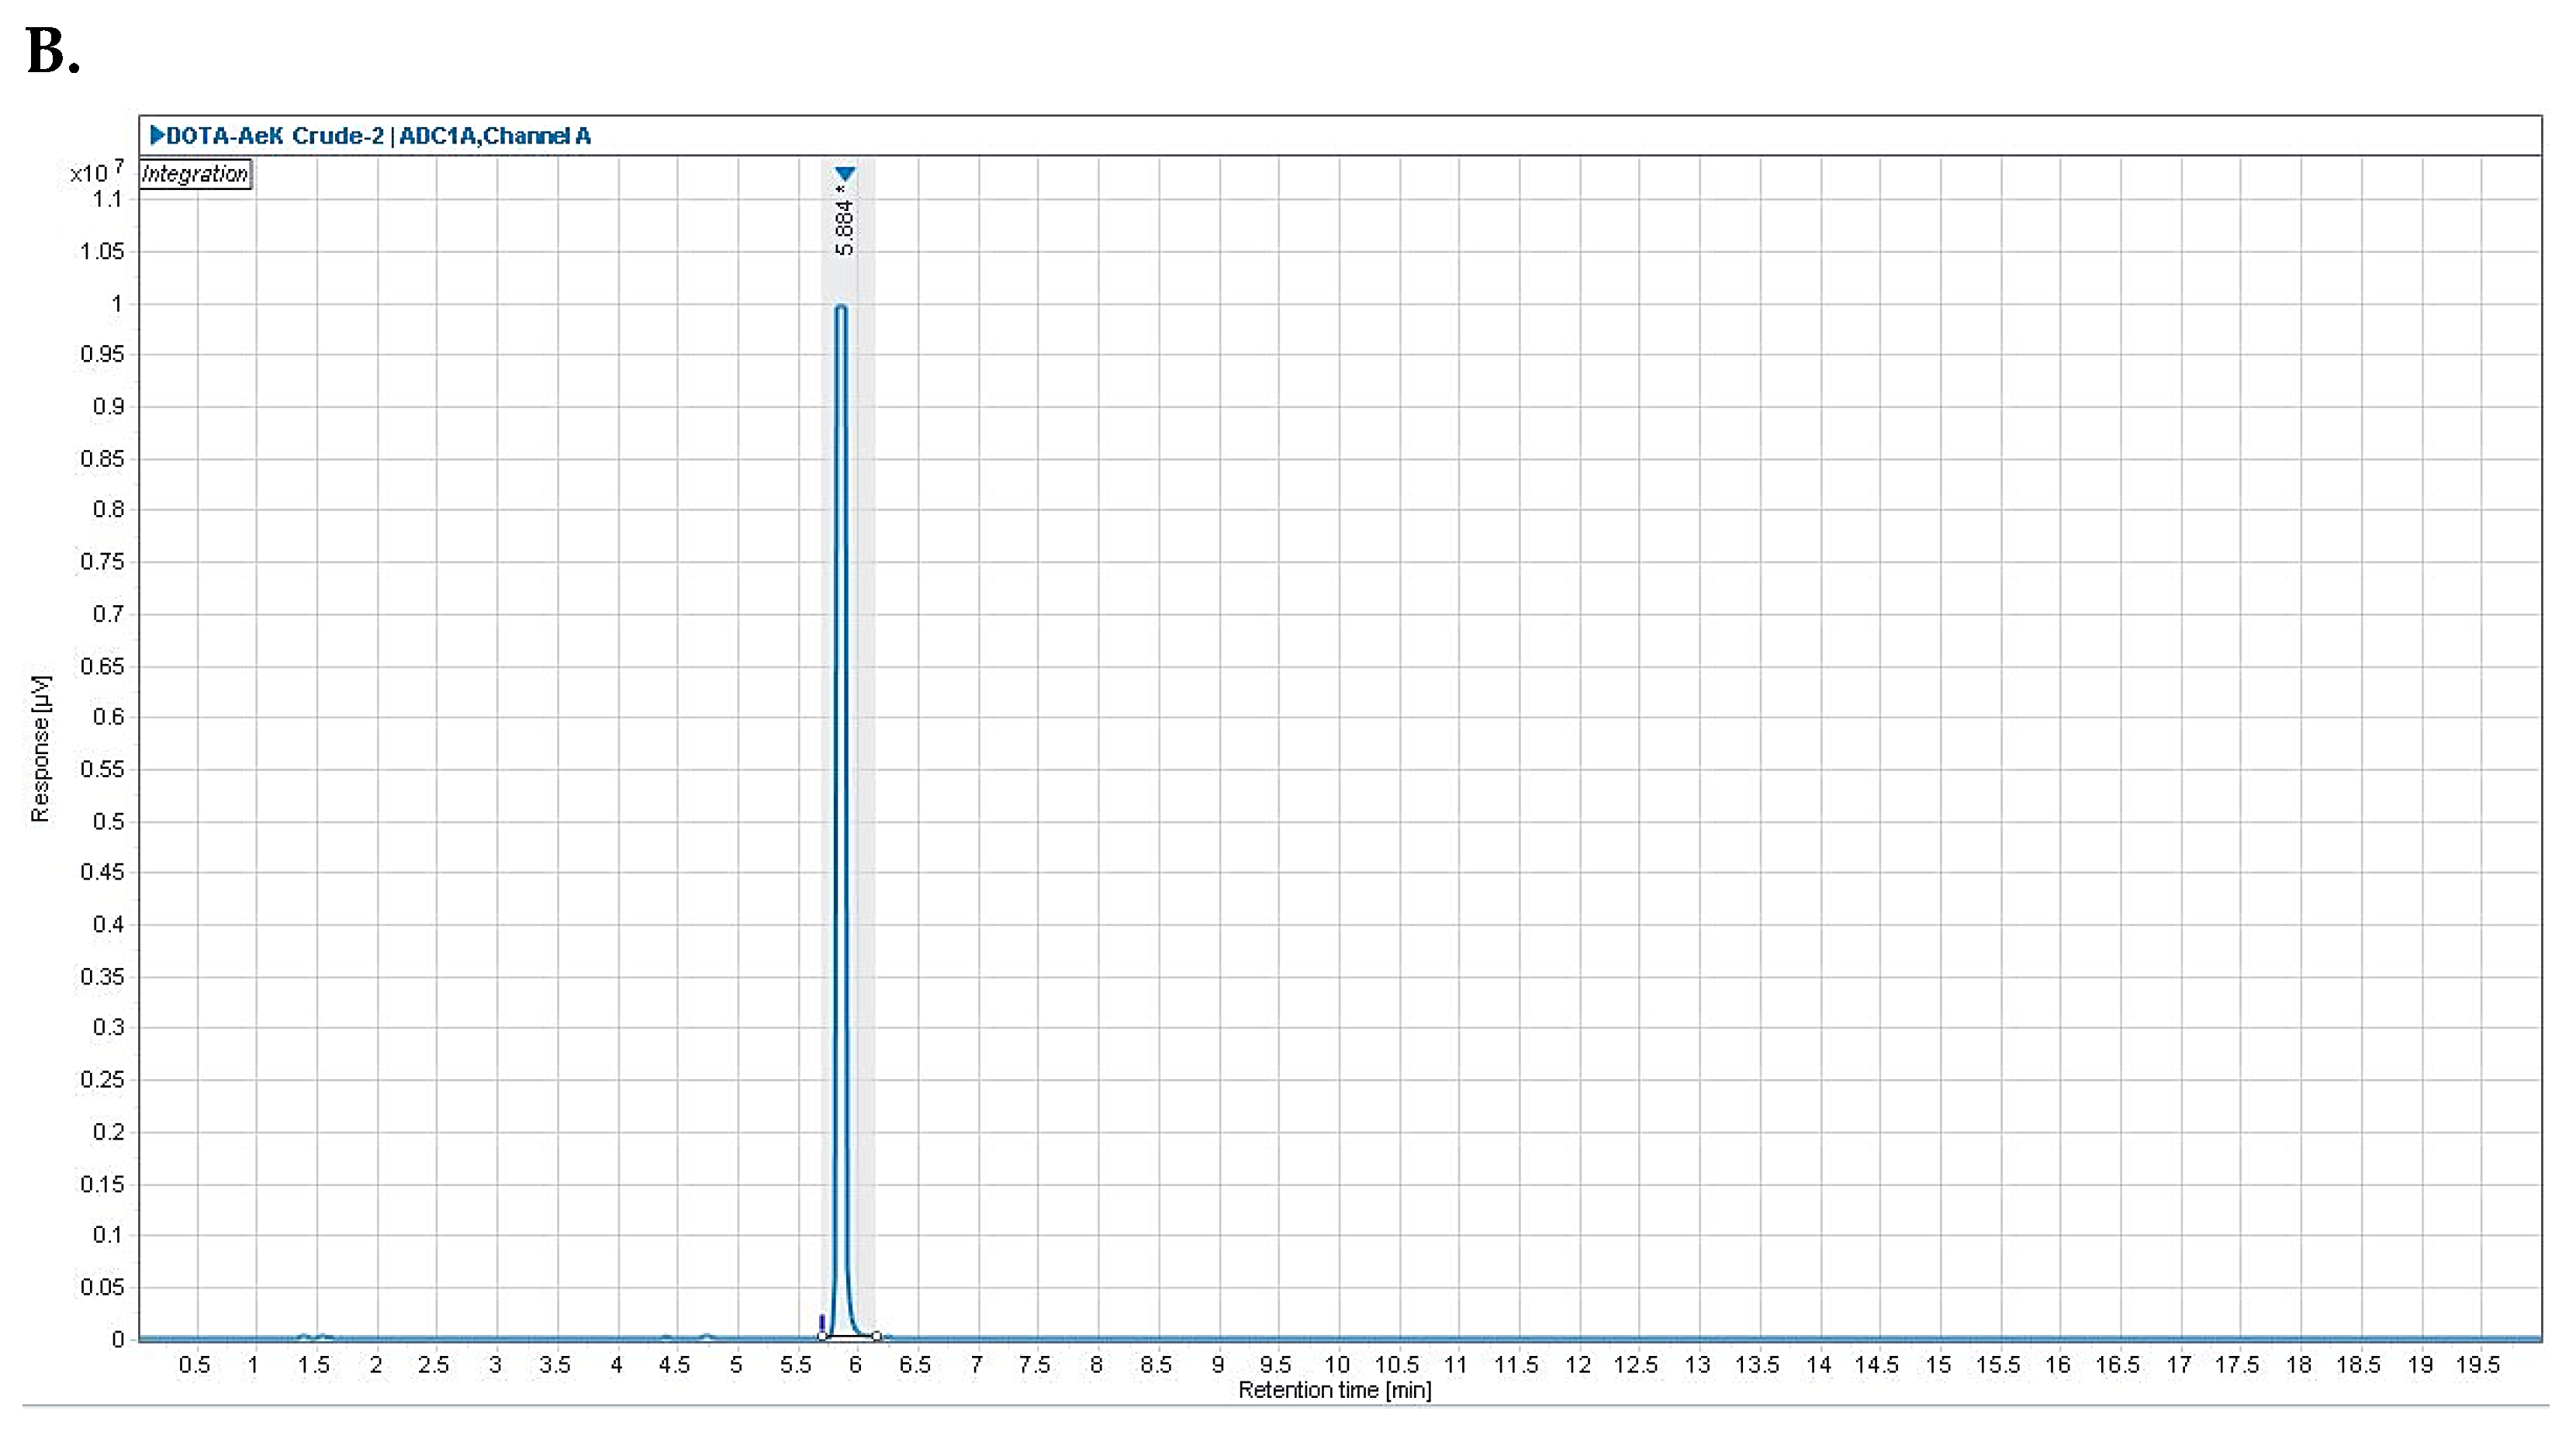Viewport: 2576px width, 1432px height.
Task: Click the small peak near 4.75 min
Action: (707, 1336)
